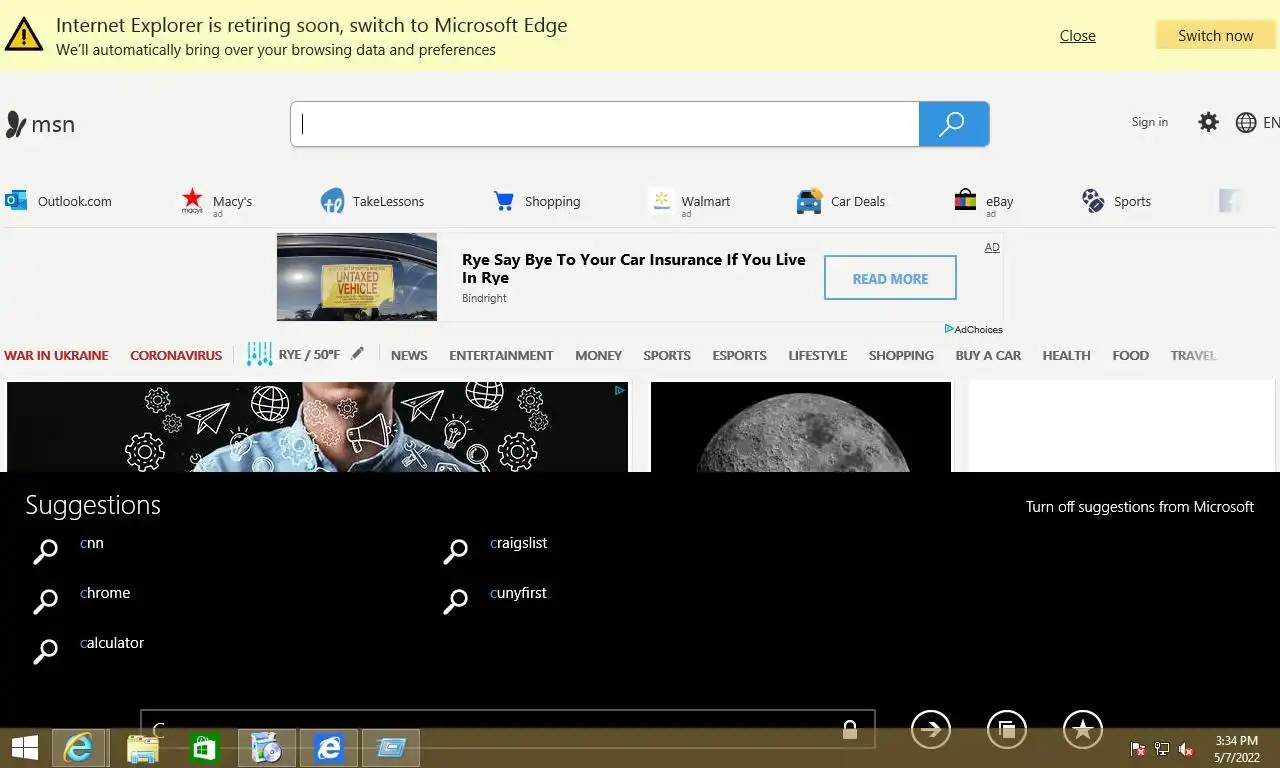The image size is (1280, 768).
Task: Click the forward arrow button in IE bar
Action: click(931, 729)
